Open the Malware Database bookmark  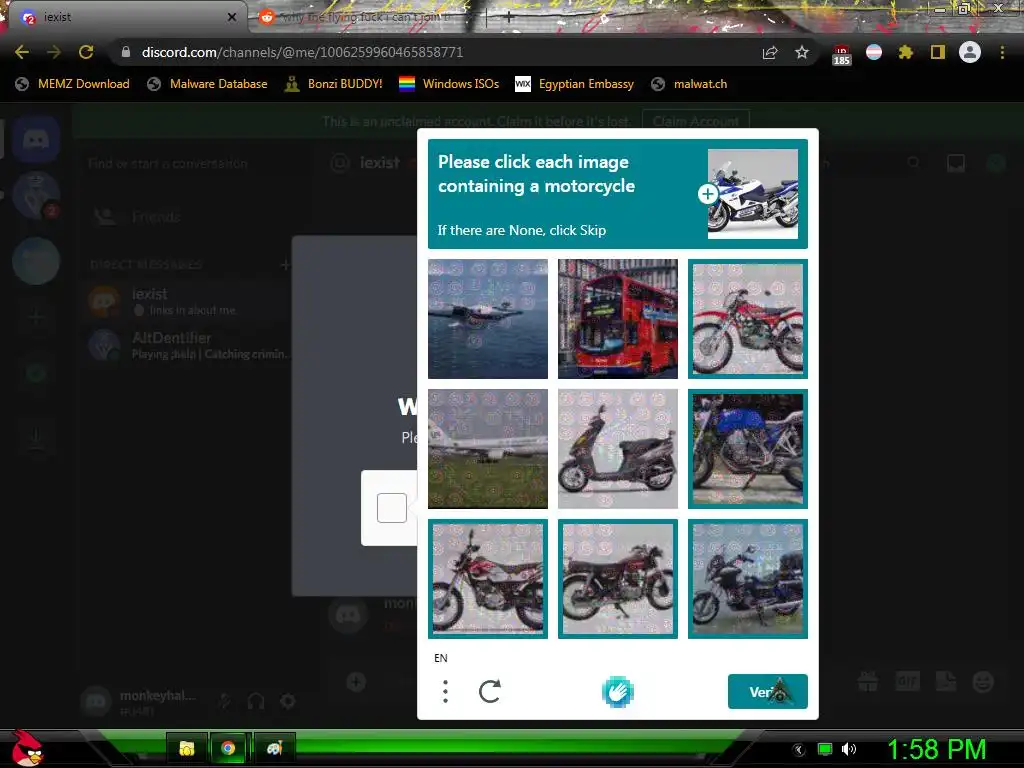[x=207, y=84]
